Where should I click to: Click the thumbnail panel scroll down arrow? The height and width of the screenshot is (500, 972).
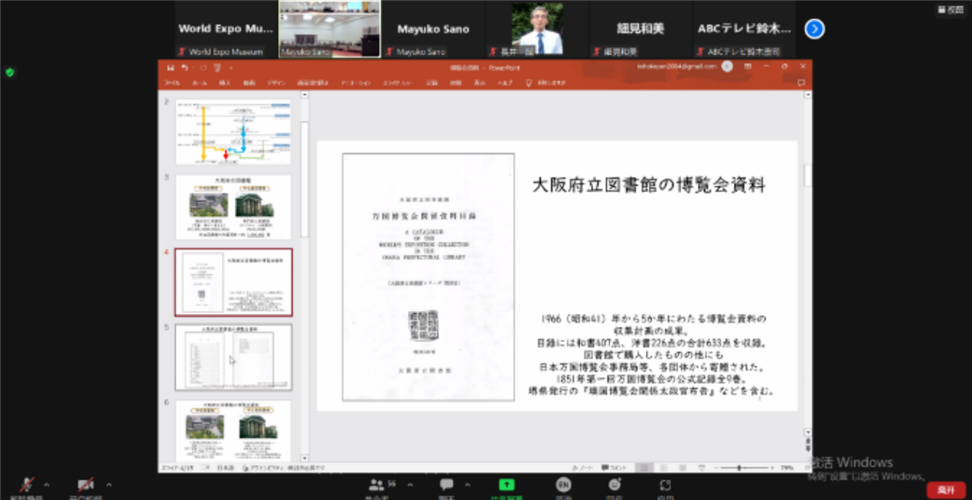[304, 457]
